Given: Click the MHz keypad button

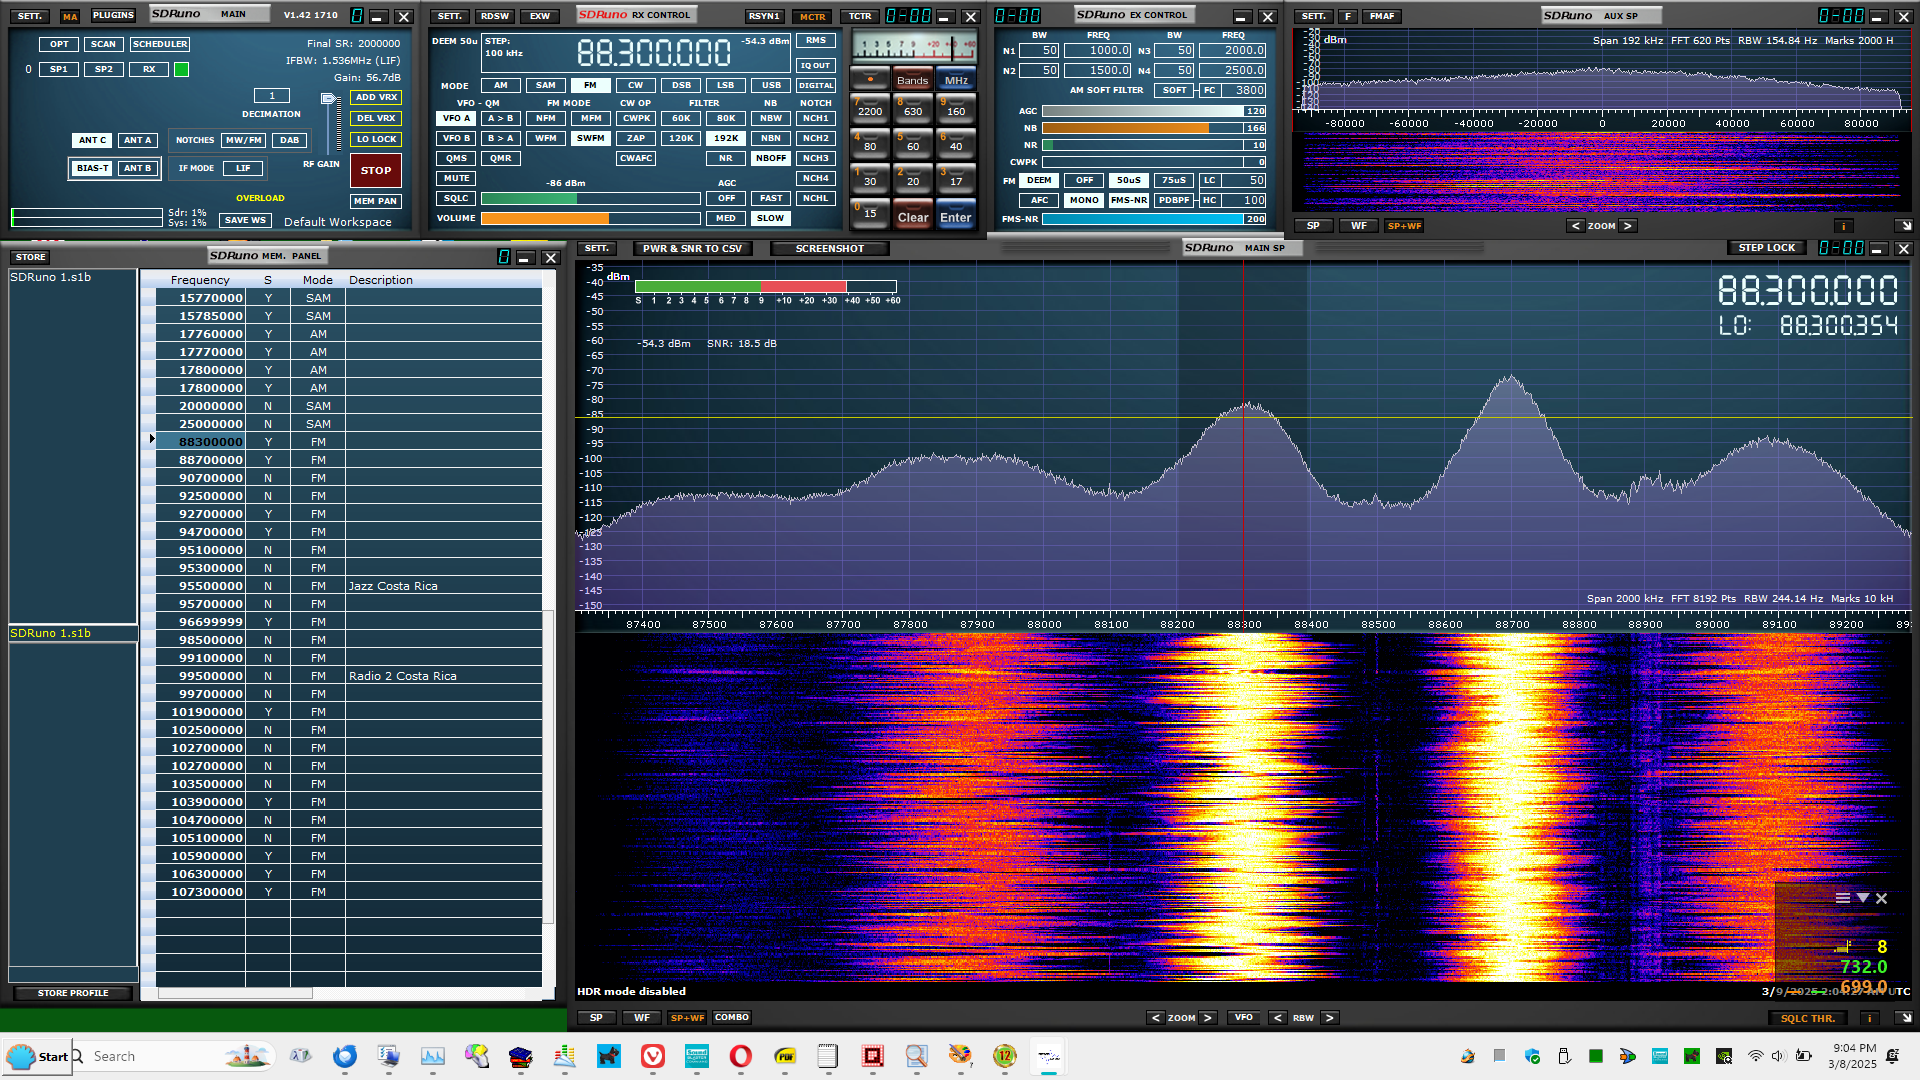Looking at the screenshot, I should coord(956,80).
